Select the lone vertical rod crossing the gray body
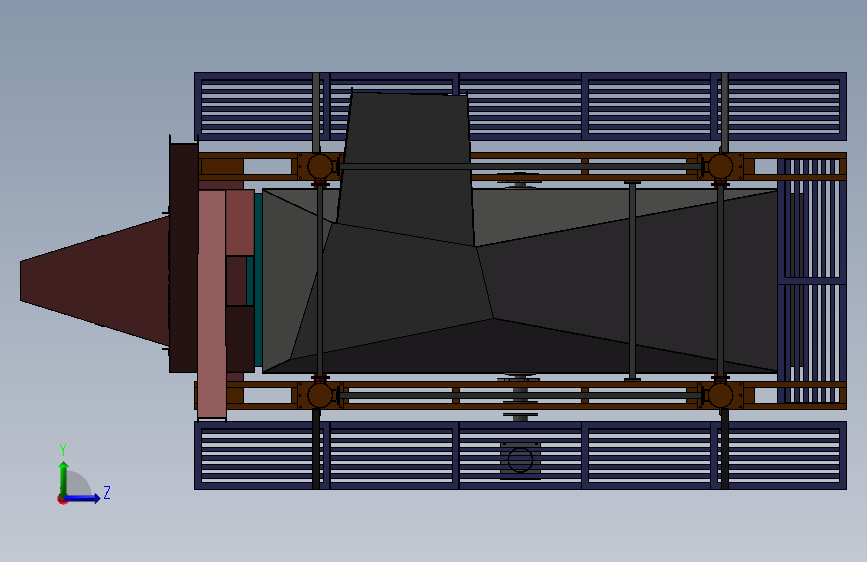 point(632,281)
